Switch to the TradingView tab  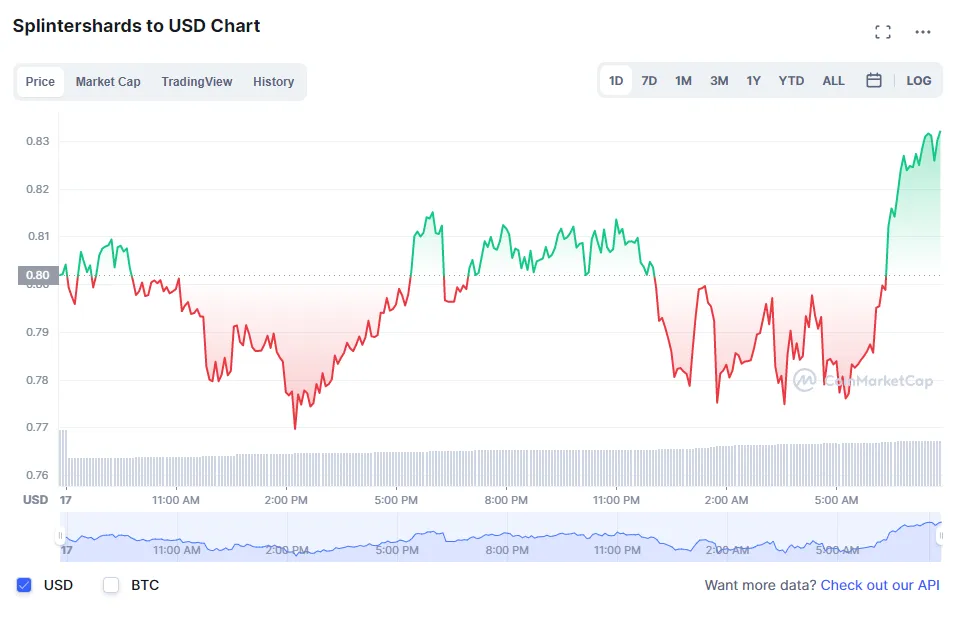click(197, 81)
